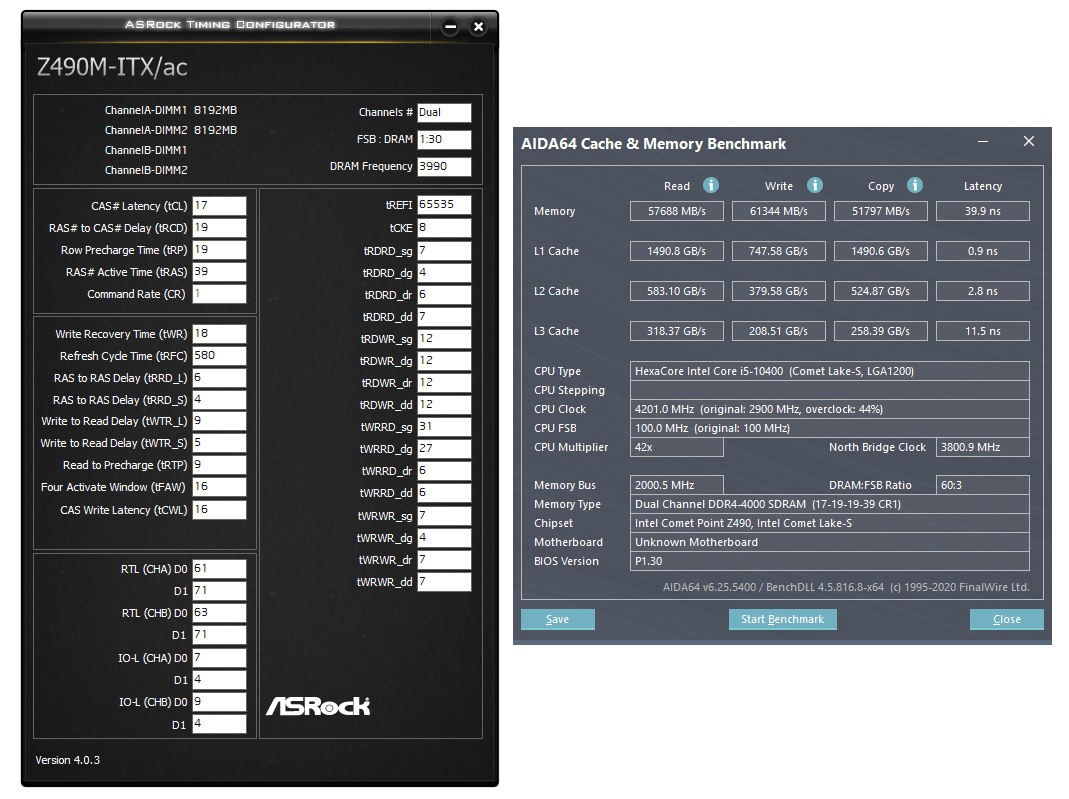Click the CPU Clock value 4201.0 MHz
This screenshot has height=799, width=1069.
tap(830, 409)
